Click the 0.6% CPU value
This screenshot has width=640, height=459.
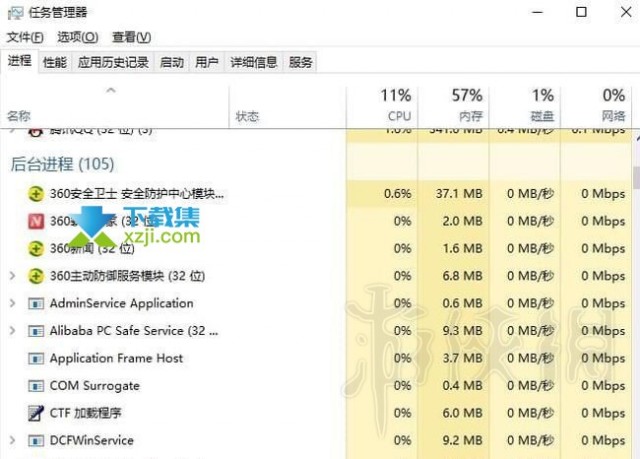(x=398, y=194)
